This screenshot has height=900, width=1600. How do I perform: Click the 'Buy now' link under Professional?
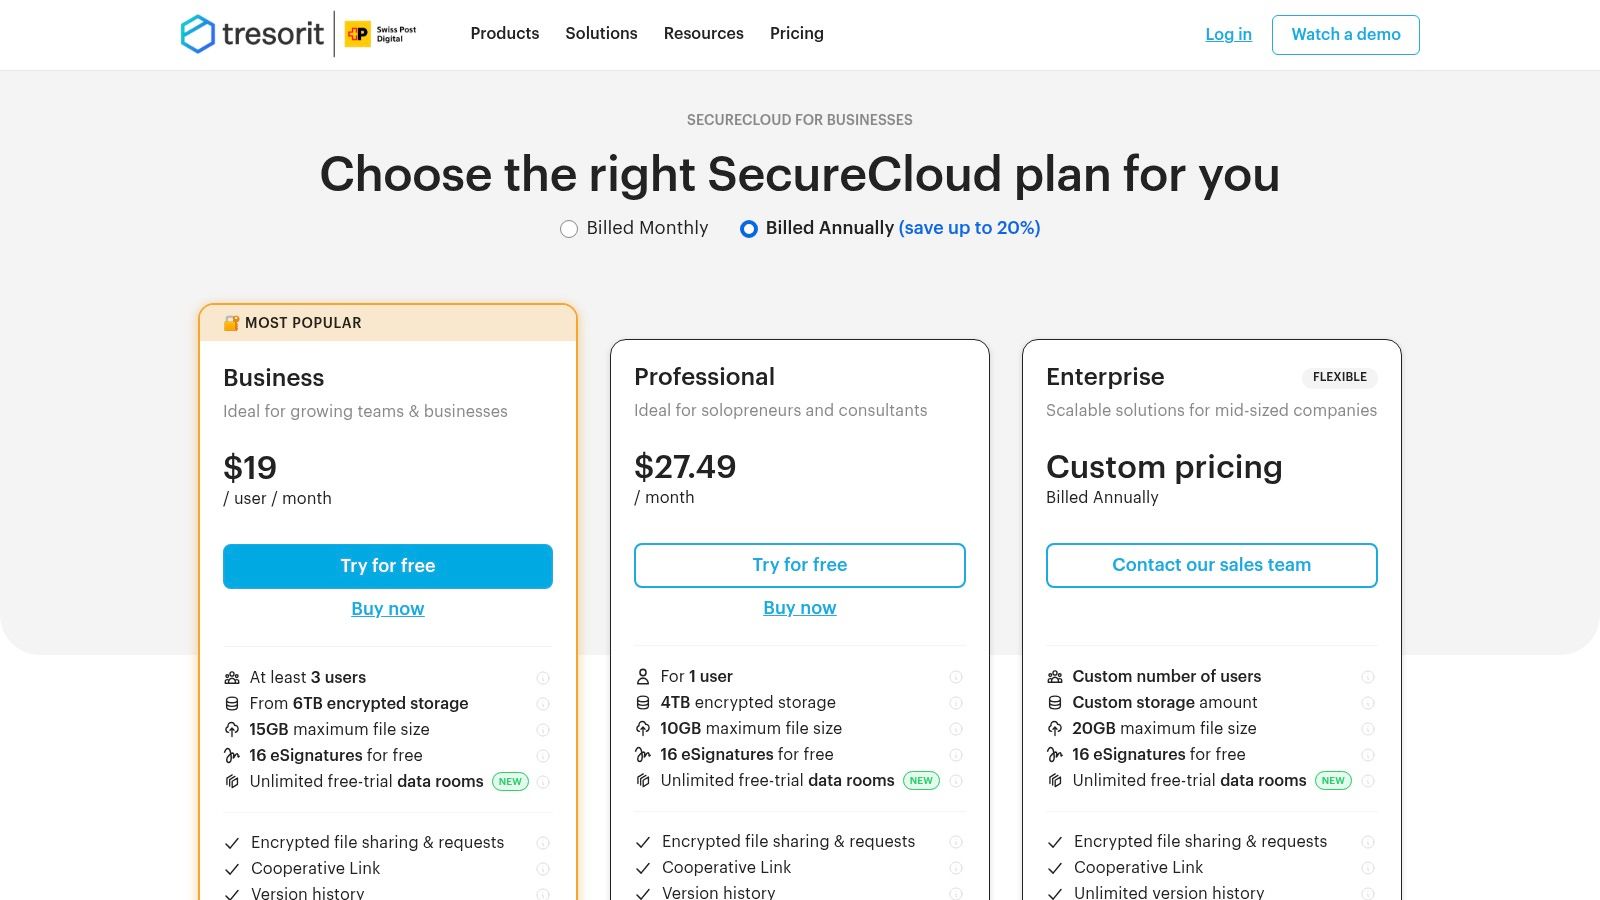(799, 607)
